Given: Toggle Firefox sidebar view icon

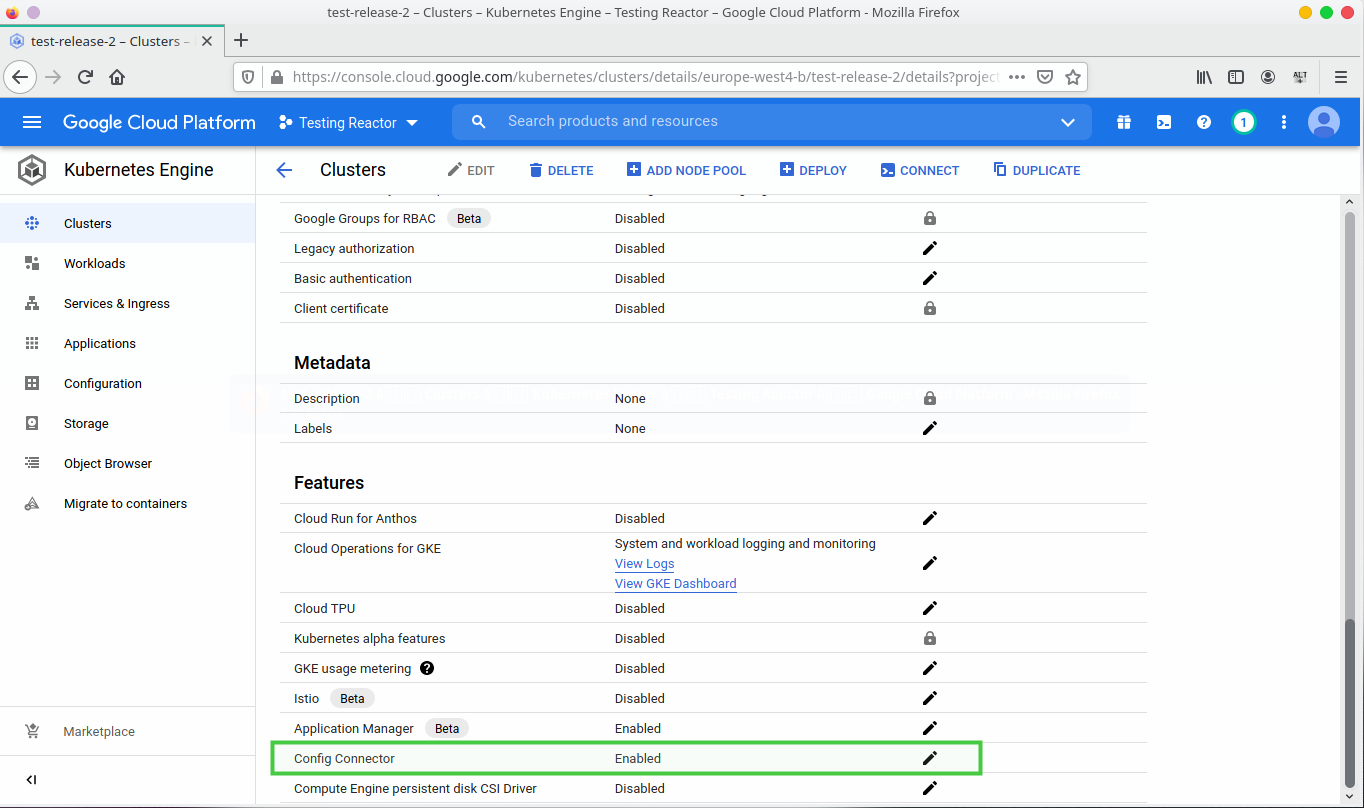Looking at the screenshot, I should (1236, 77).
